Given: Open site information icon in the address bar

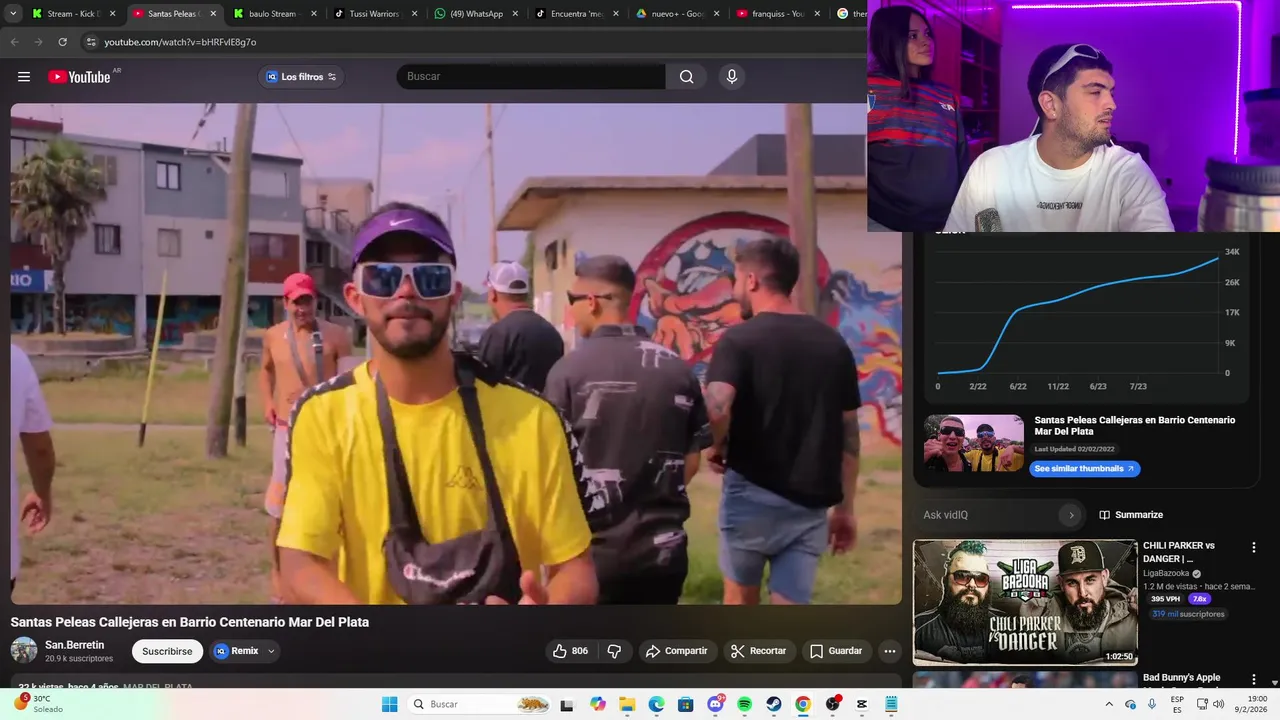Looking at the screenshot, I should point(91,42).
